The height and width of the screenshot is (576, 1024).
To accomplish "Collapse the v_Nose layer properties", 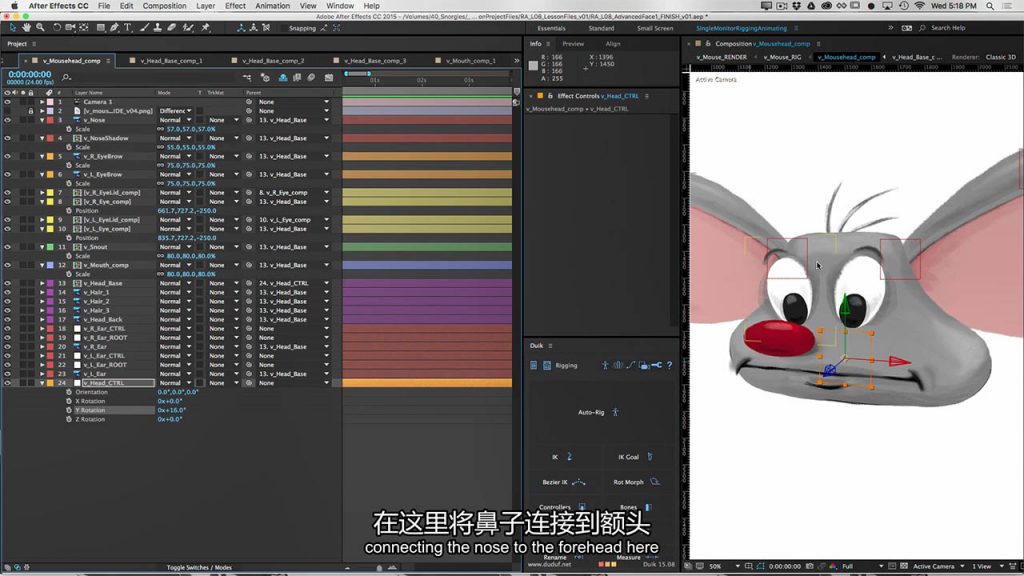I will [x=42, y=120].
